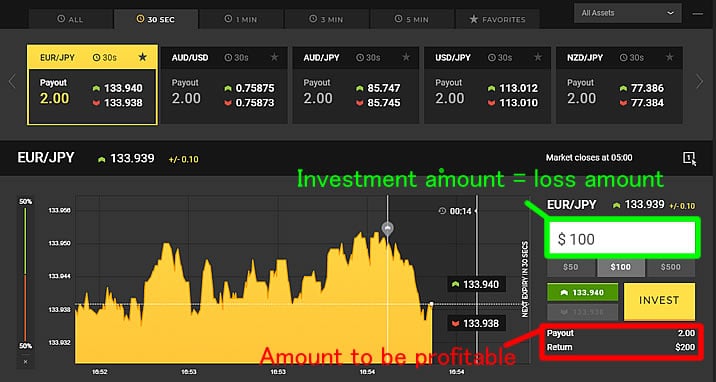Viewport: 716px width, 382px height.
Task: Expand the All Assets dropdown
Action: 627,13
